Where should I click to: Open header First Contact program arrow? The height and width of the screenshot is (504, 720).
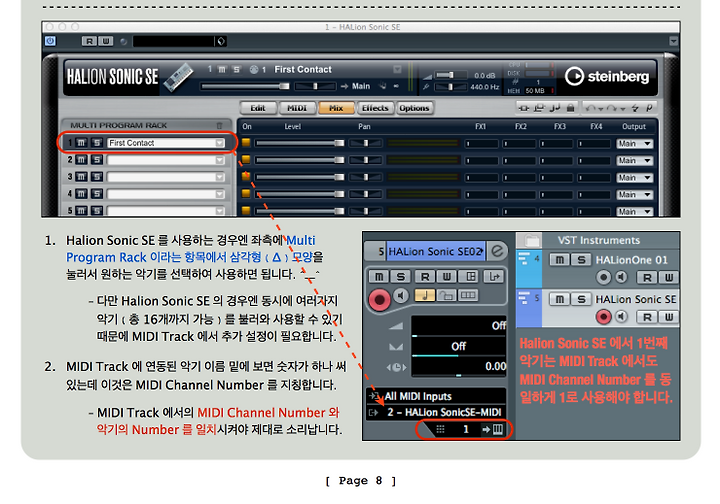point(397,69)
